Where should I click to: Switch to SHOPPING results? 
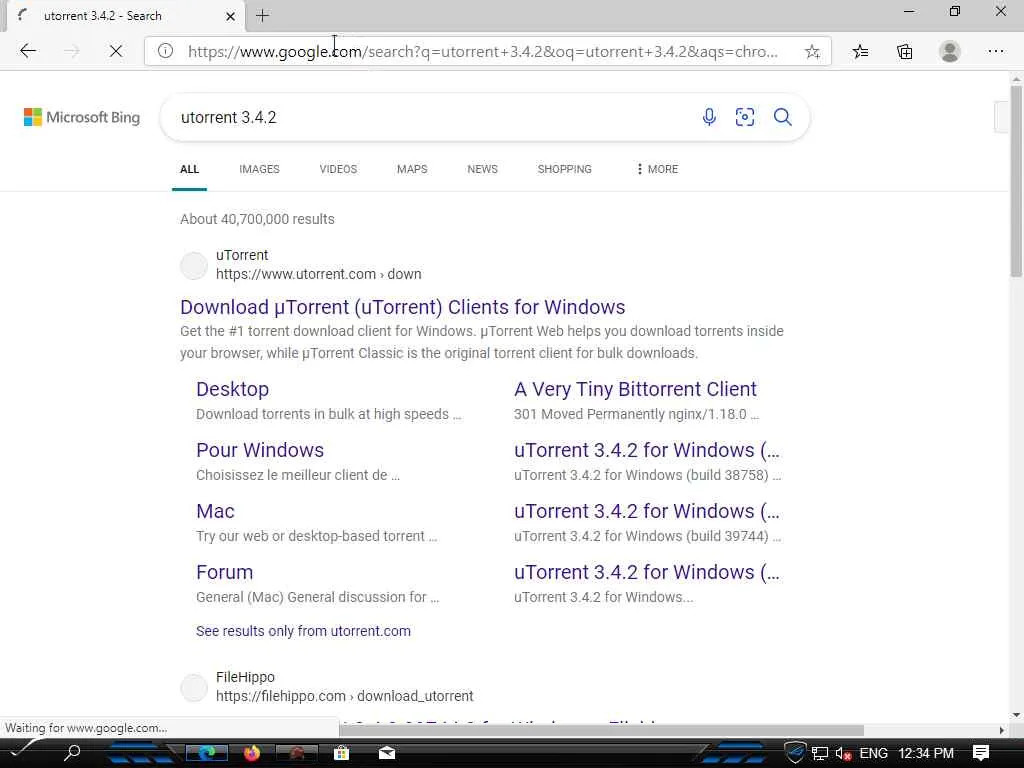click(564, 169)
